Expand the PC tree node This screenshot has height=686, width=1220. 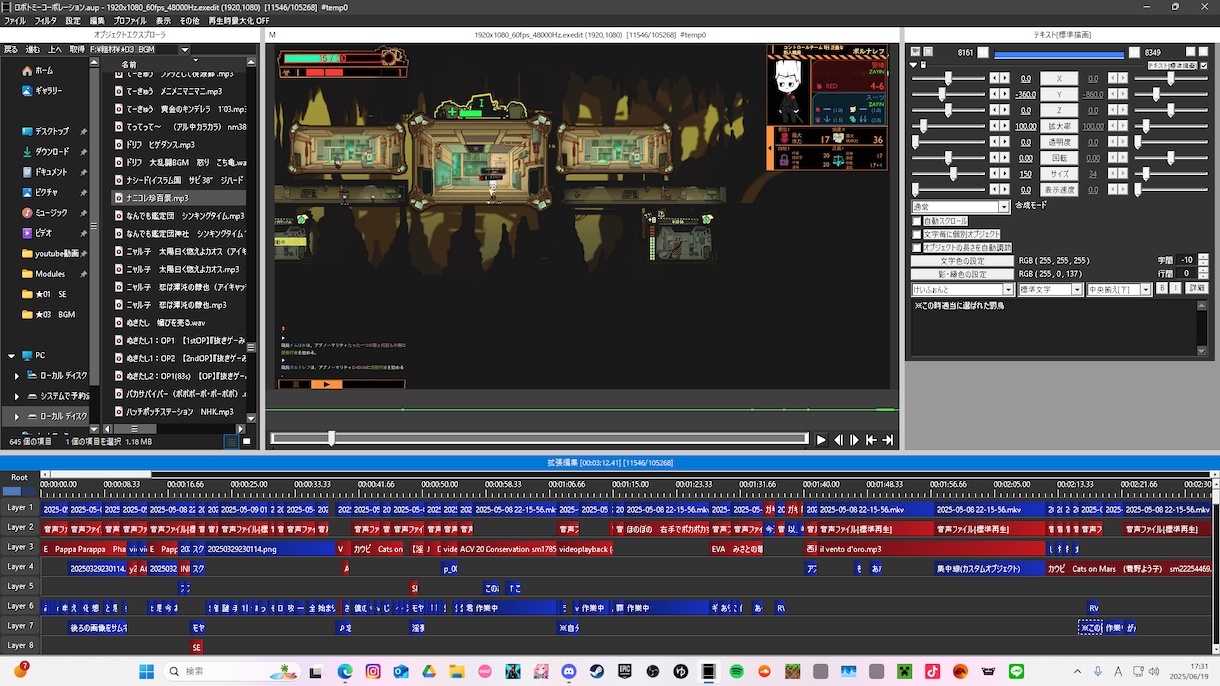tap(11, 355)
